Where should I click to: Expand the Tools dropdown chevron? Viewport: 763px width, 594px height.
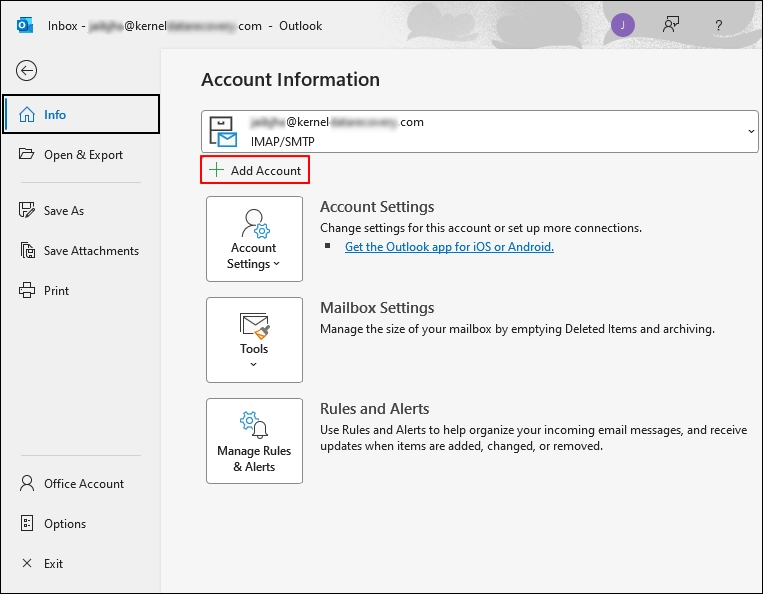254,364
